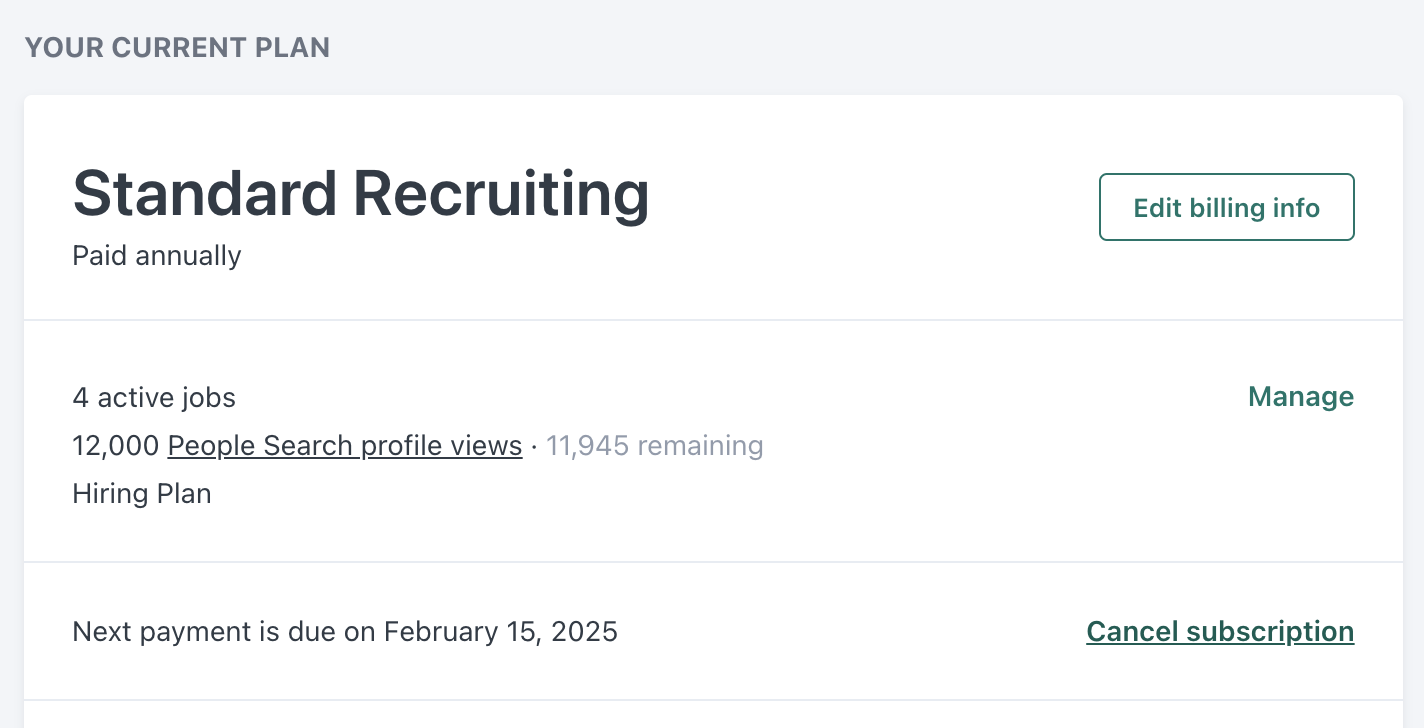Click the word billing on the outlined button
1424x728 pixels.
(x=1227, y=208)
